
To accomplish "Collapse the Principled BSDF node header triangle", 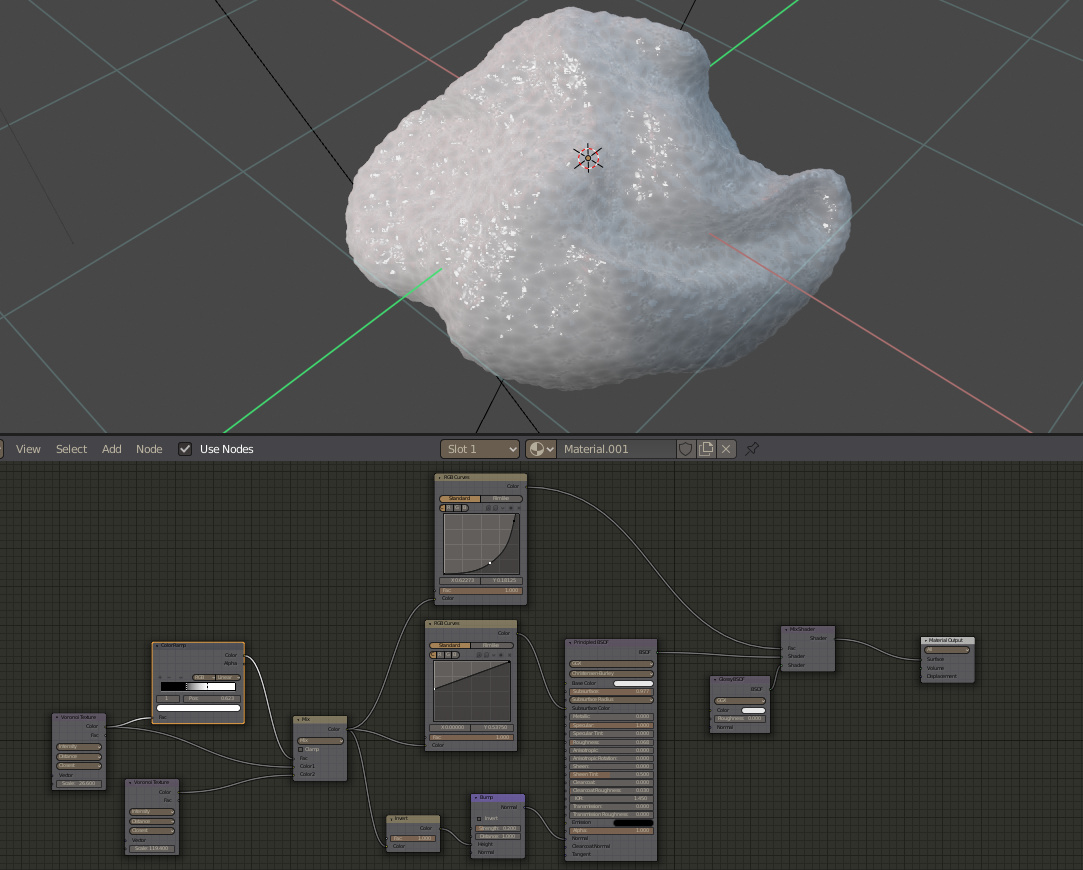I will [570, 643].
